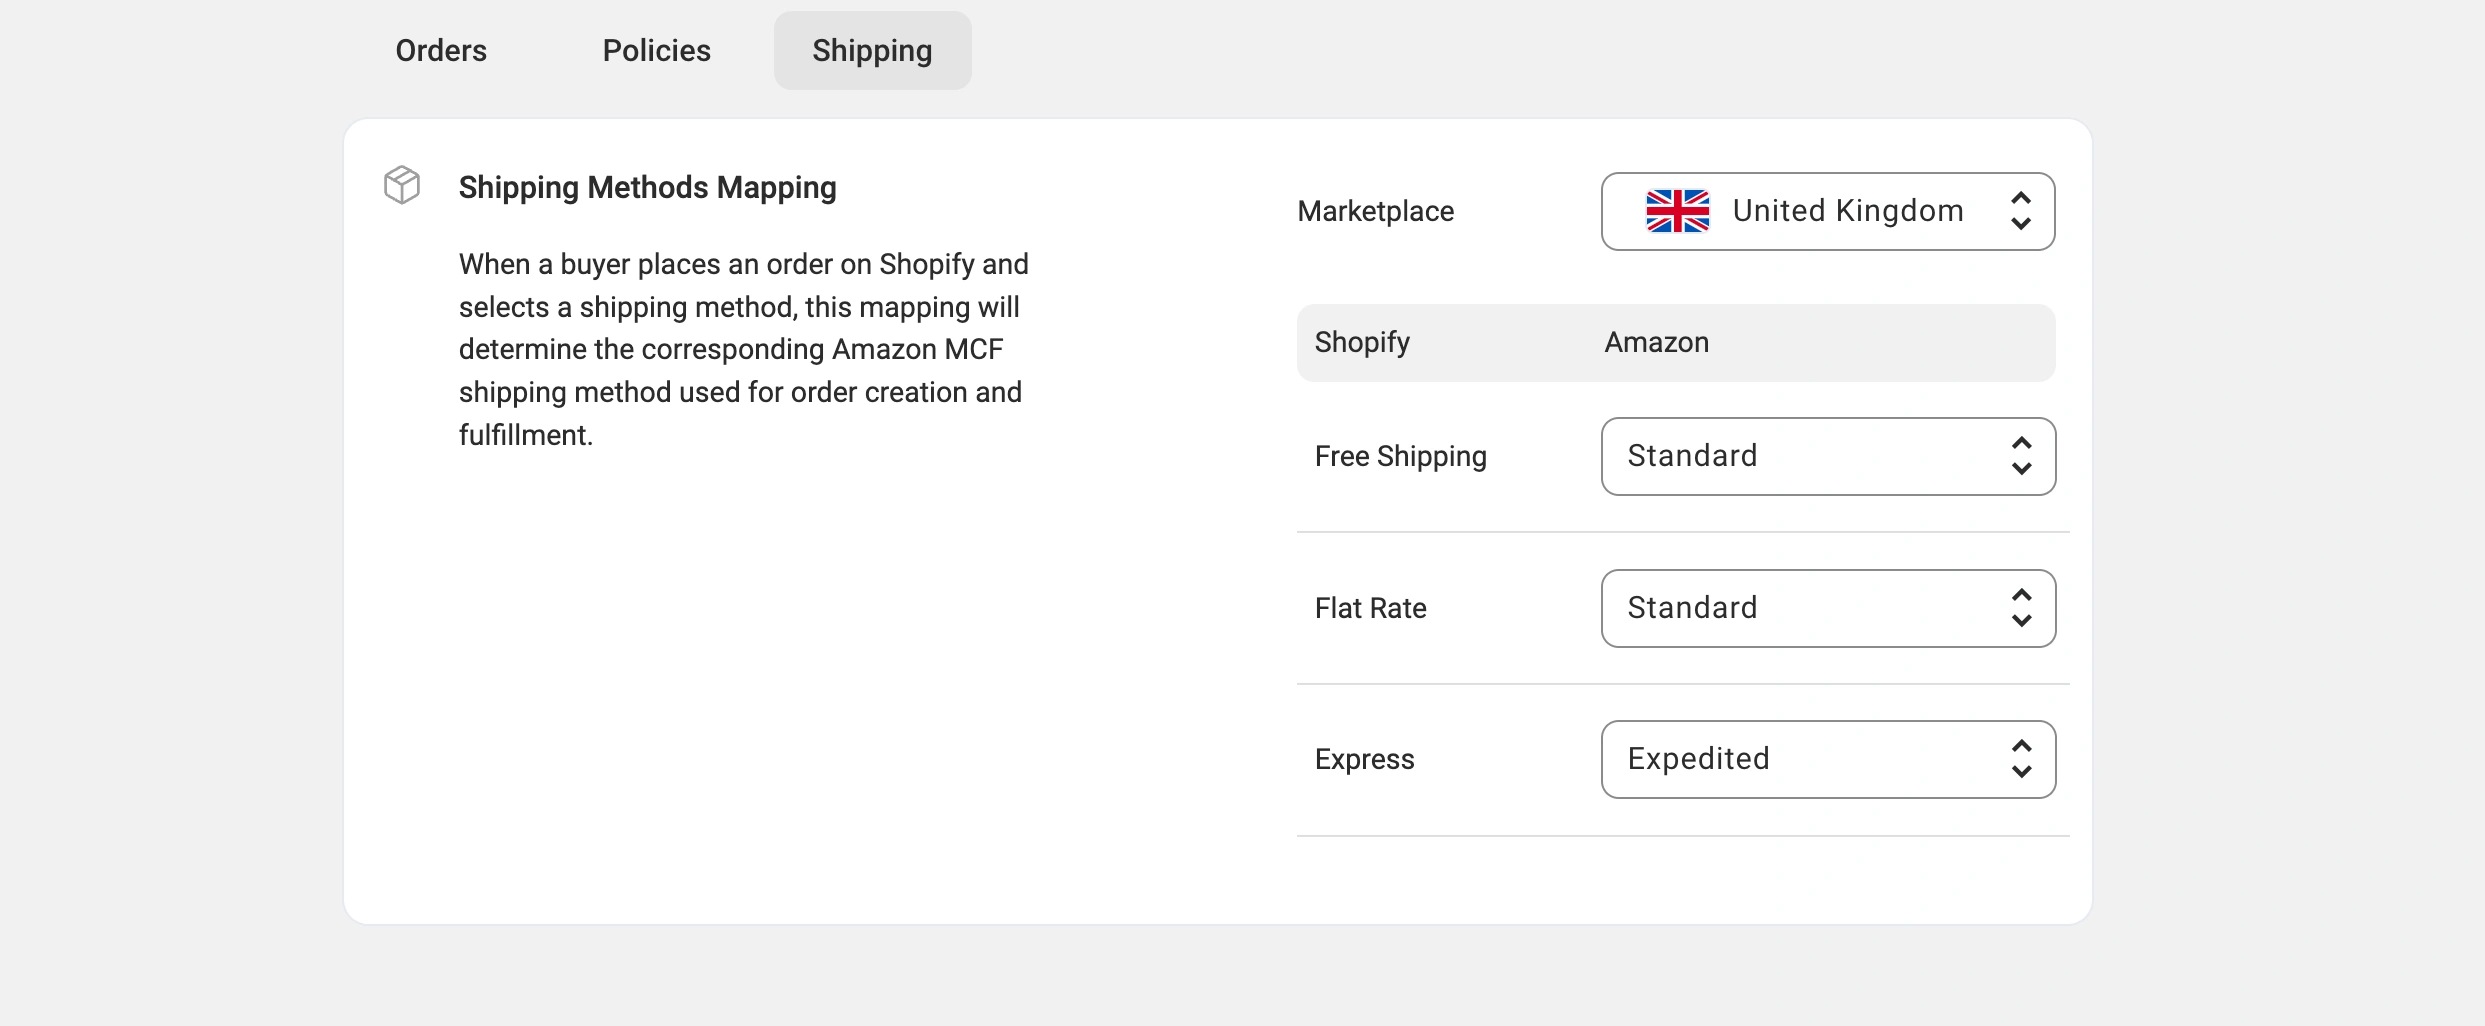Switch to the Policies tab

click(x=656, y=51)
